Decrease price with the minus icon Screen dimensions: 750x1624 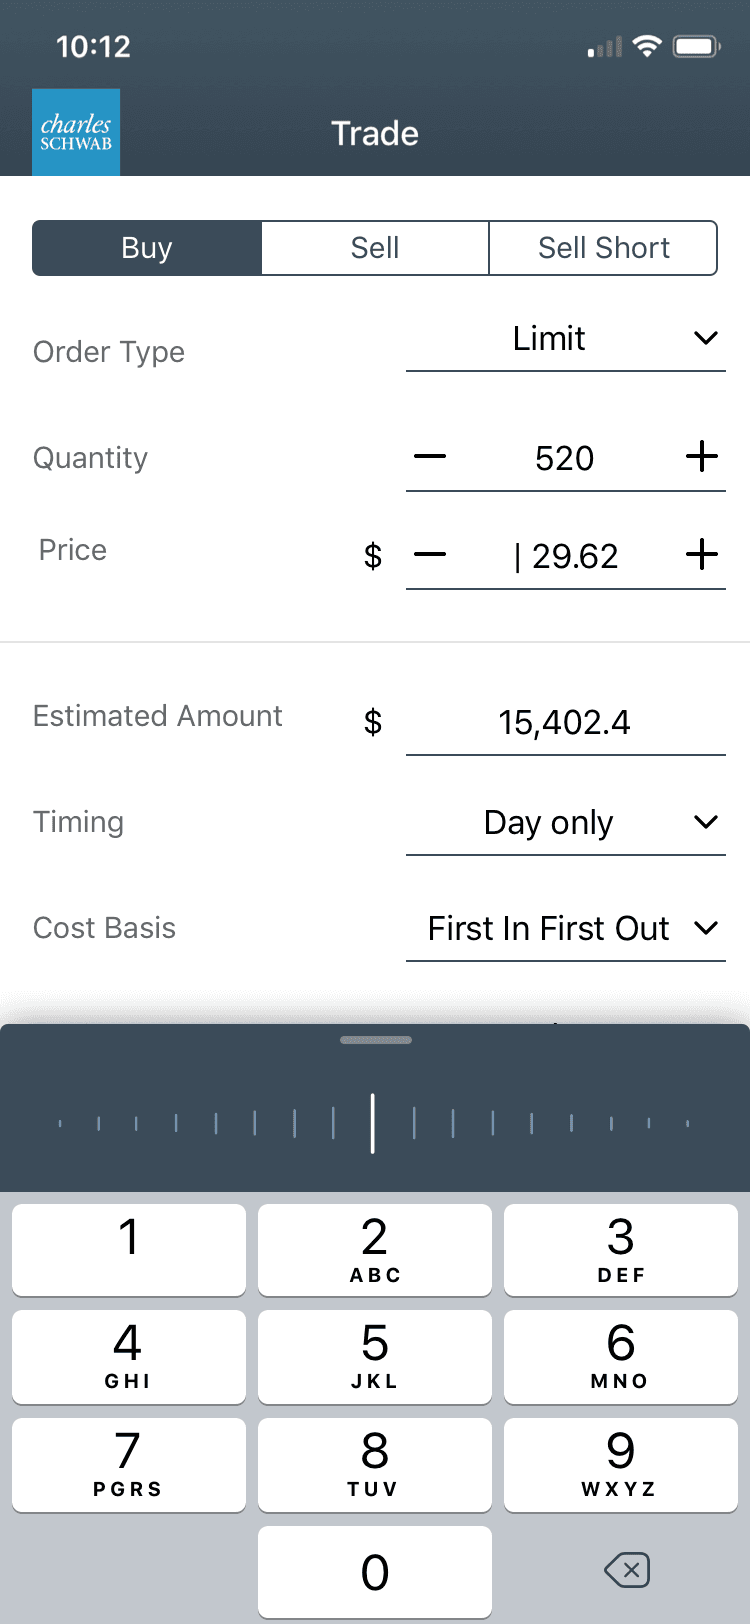coord(430,555)
